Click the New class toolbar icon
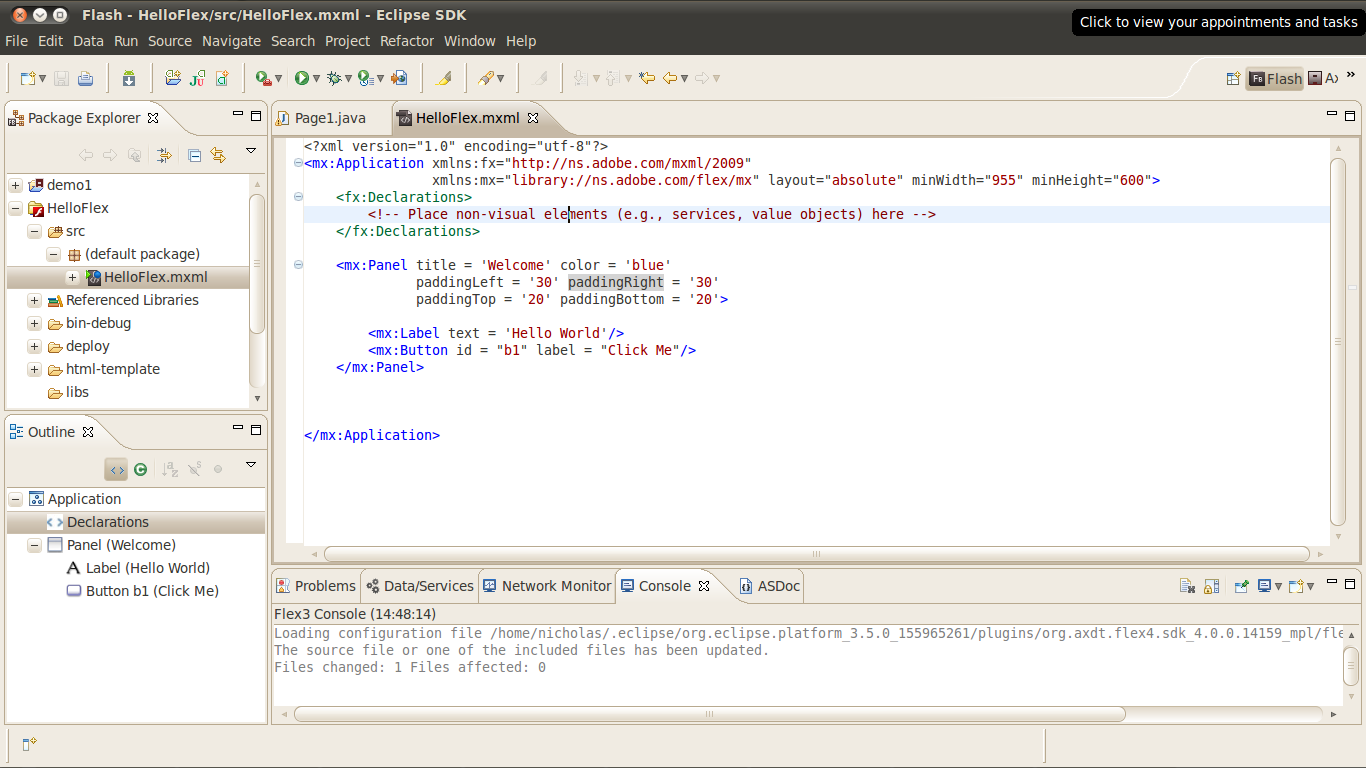 point(222,78)
